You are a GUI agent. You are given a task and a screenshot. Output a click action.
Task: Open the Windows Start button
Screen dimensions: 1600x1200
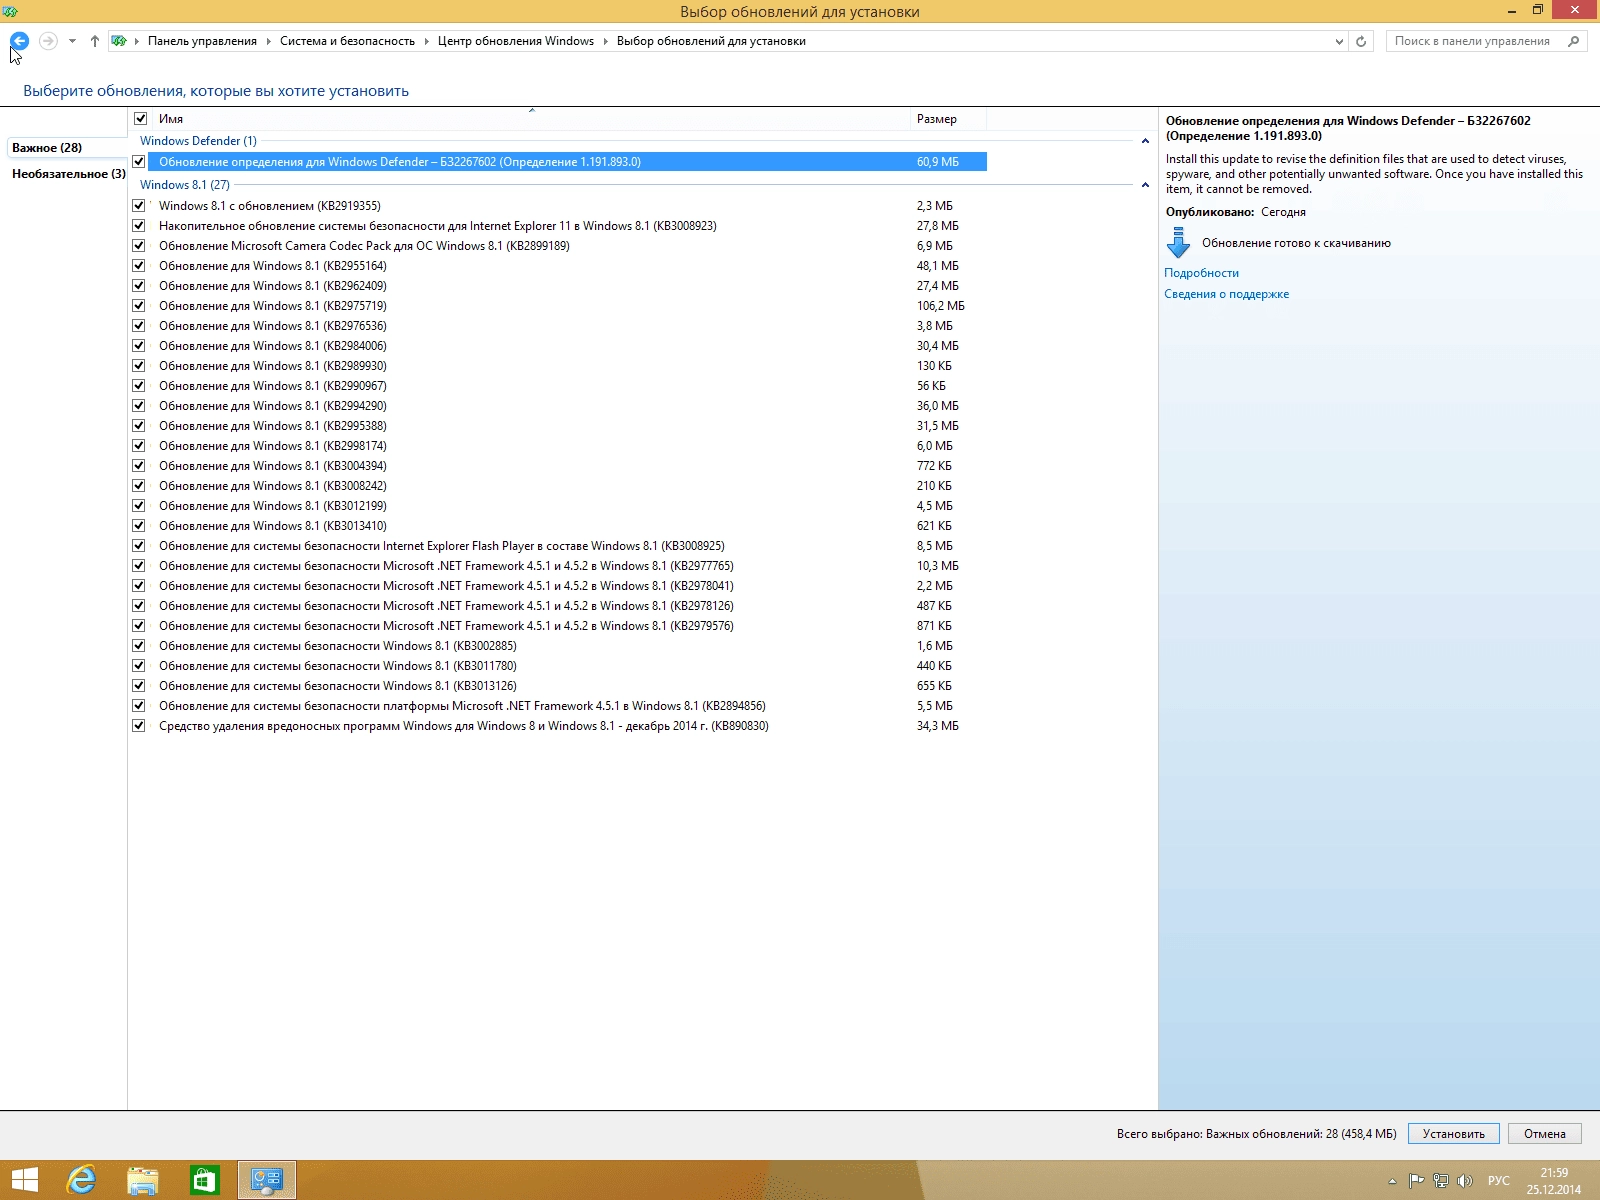(x=24, y=1180)
